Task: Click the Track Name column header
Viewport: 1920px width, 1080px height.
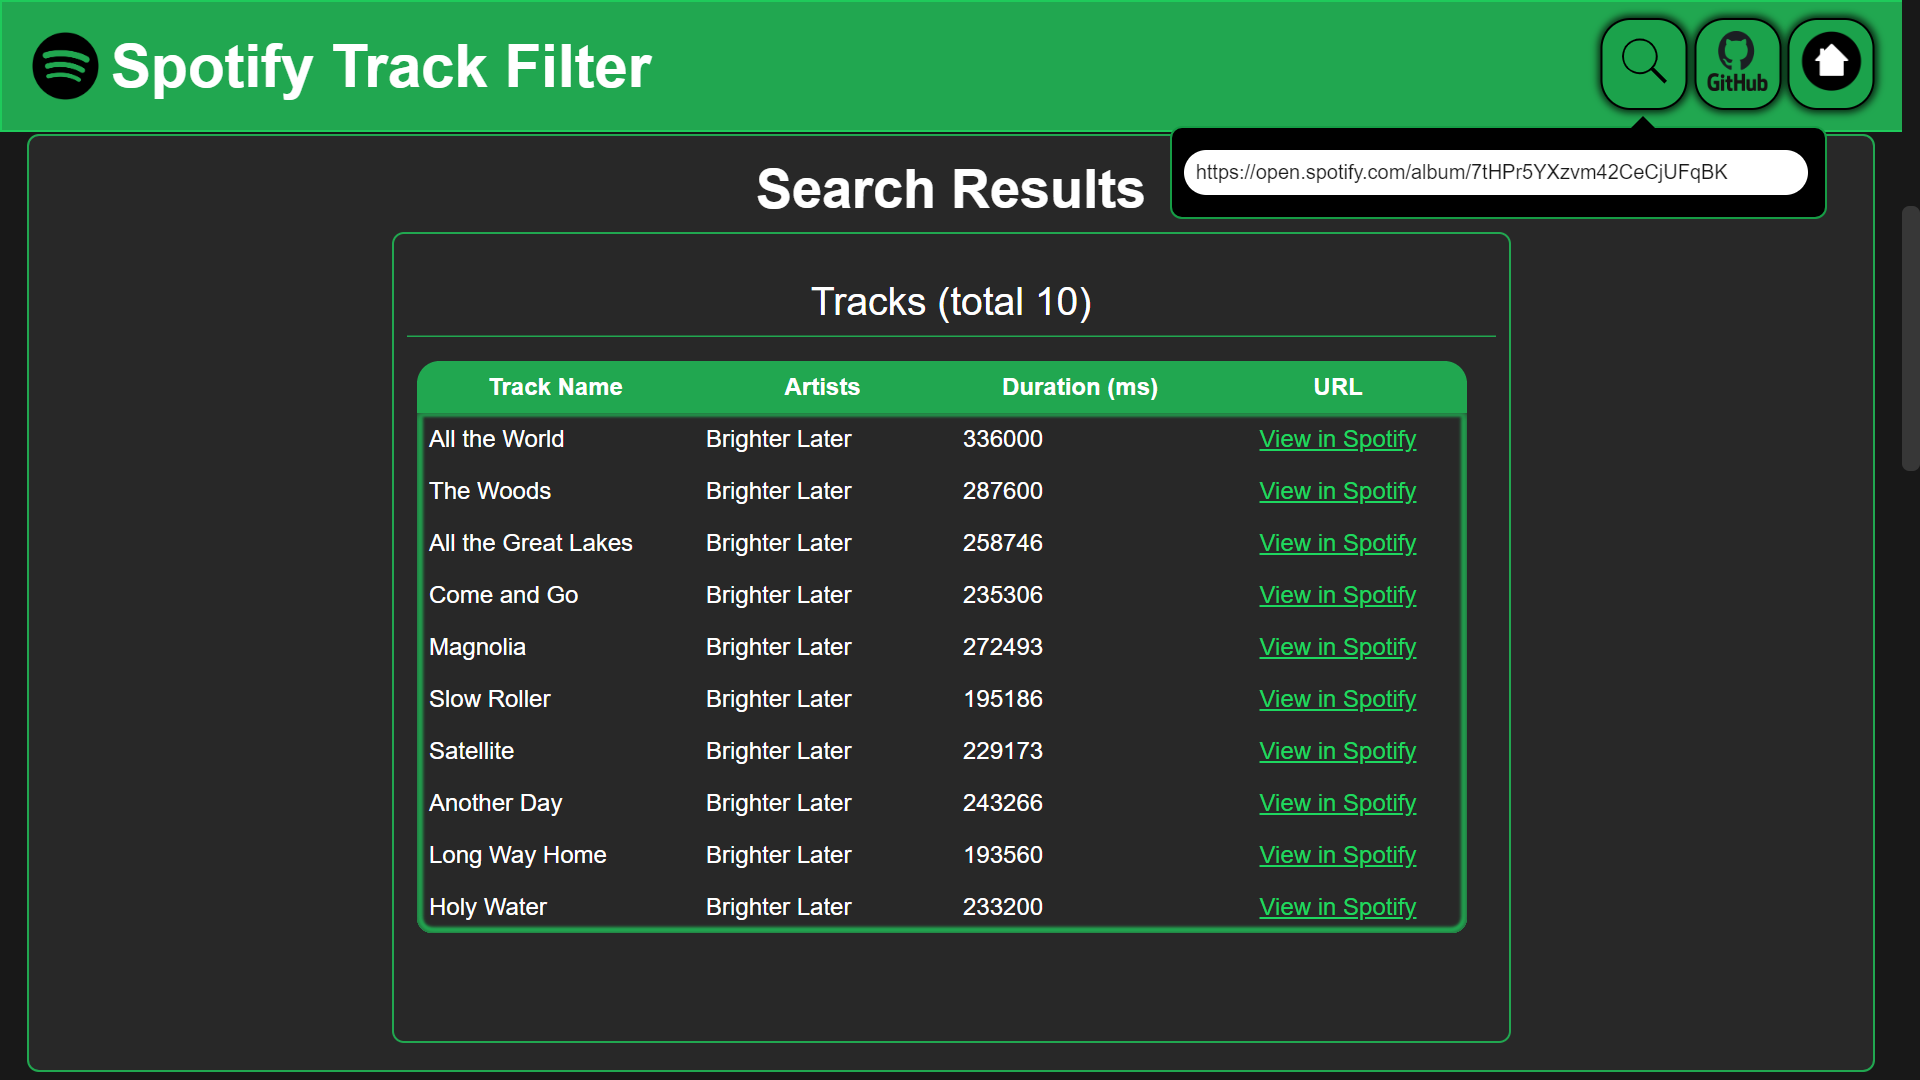Action: point(555,387)
